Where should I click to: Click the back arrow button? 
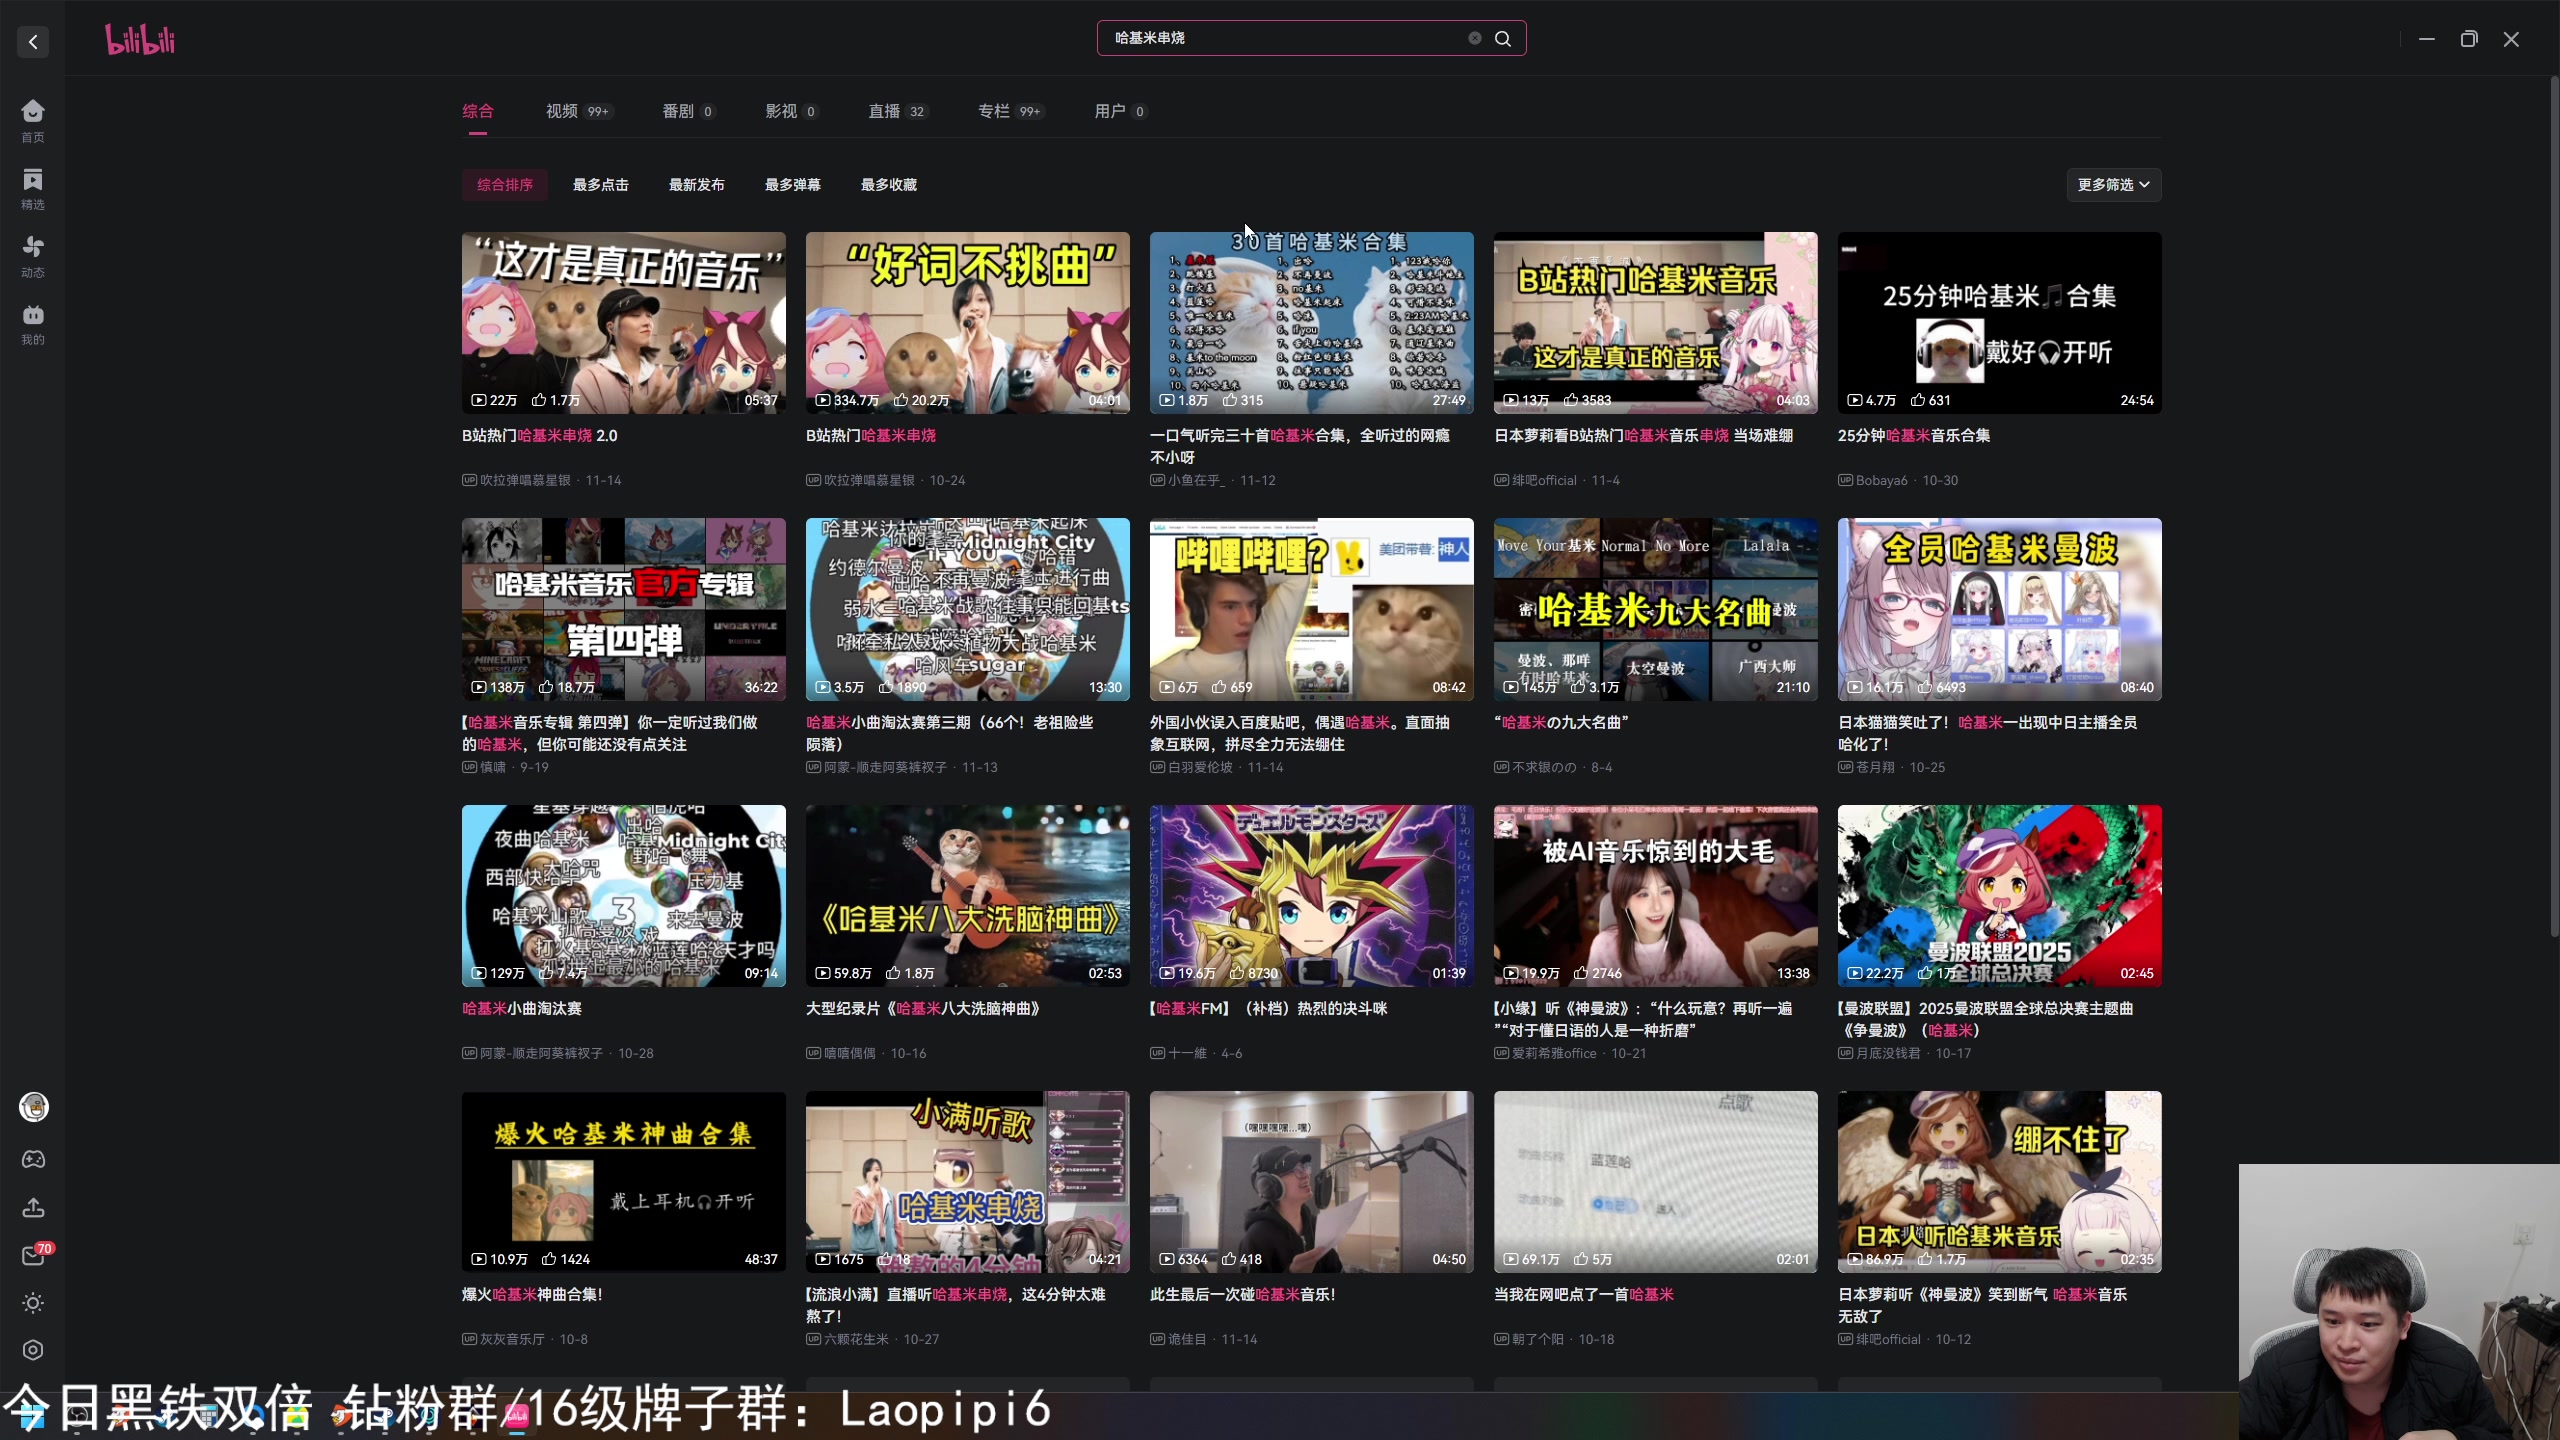pyautogui.click(x=33, y=42)
